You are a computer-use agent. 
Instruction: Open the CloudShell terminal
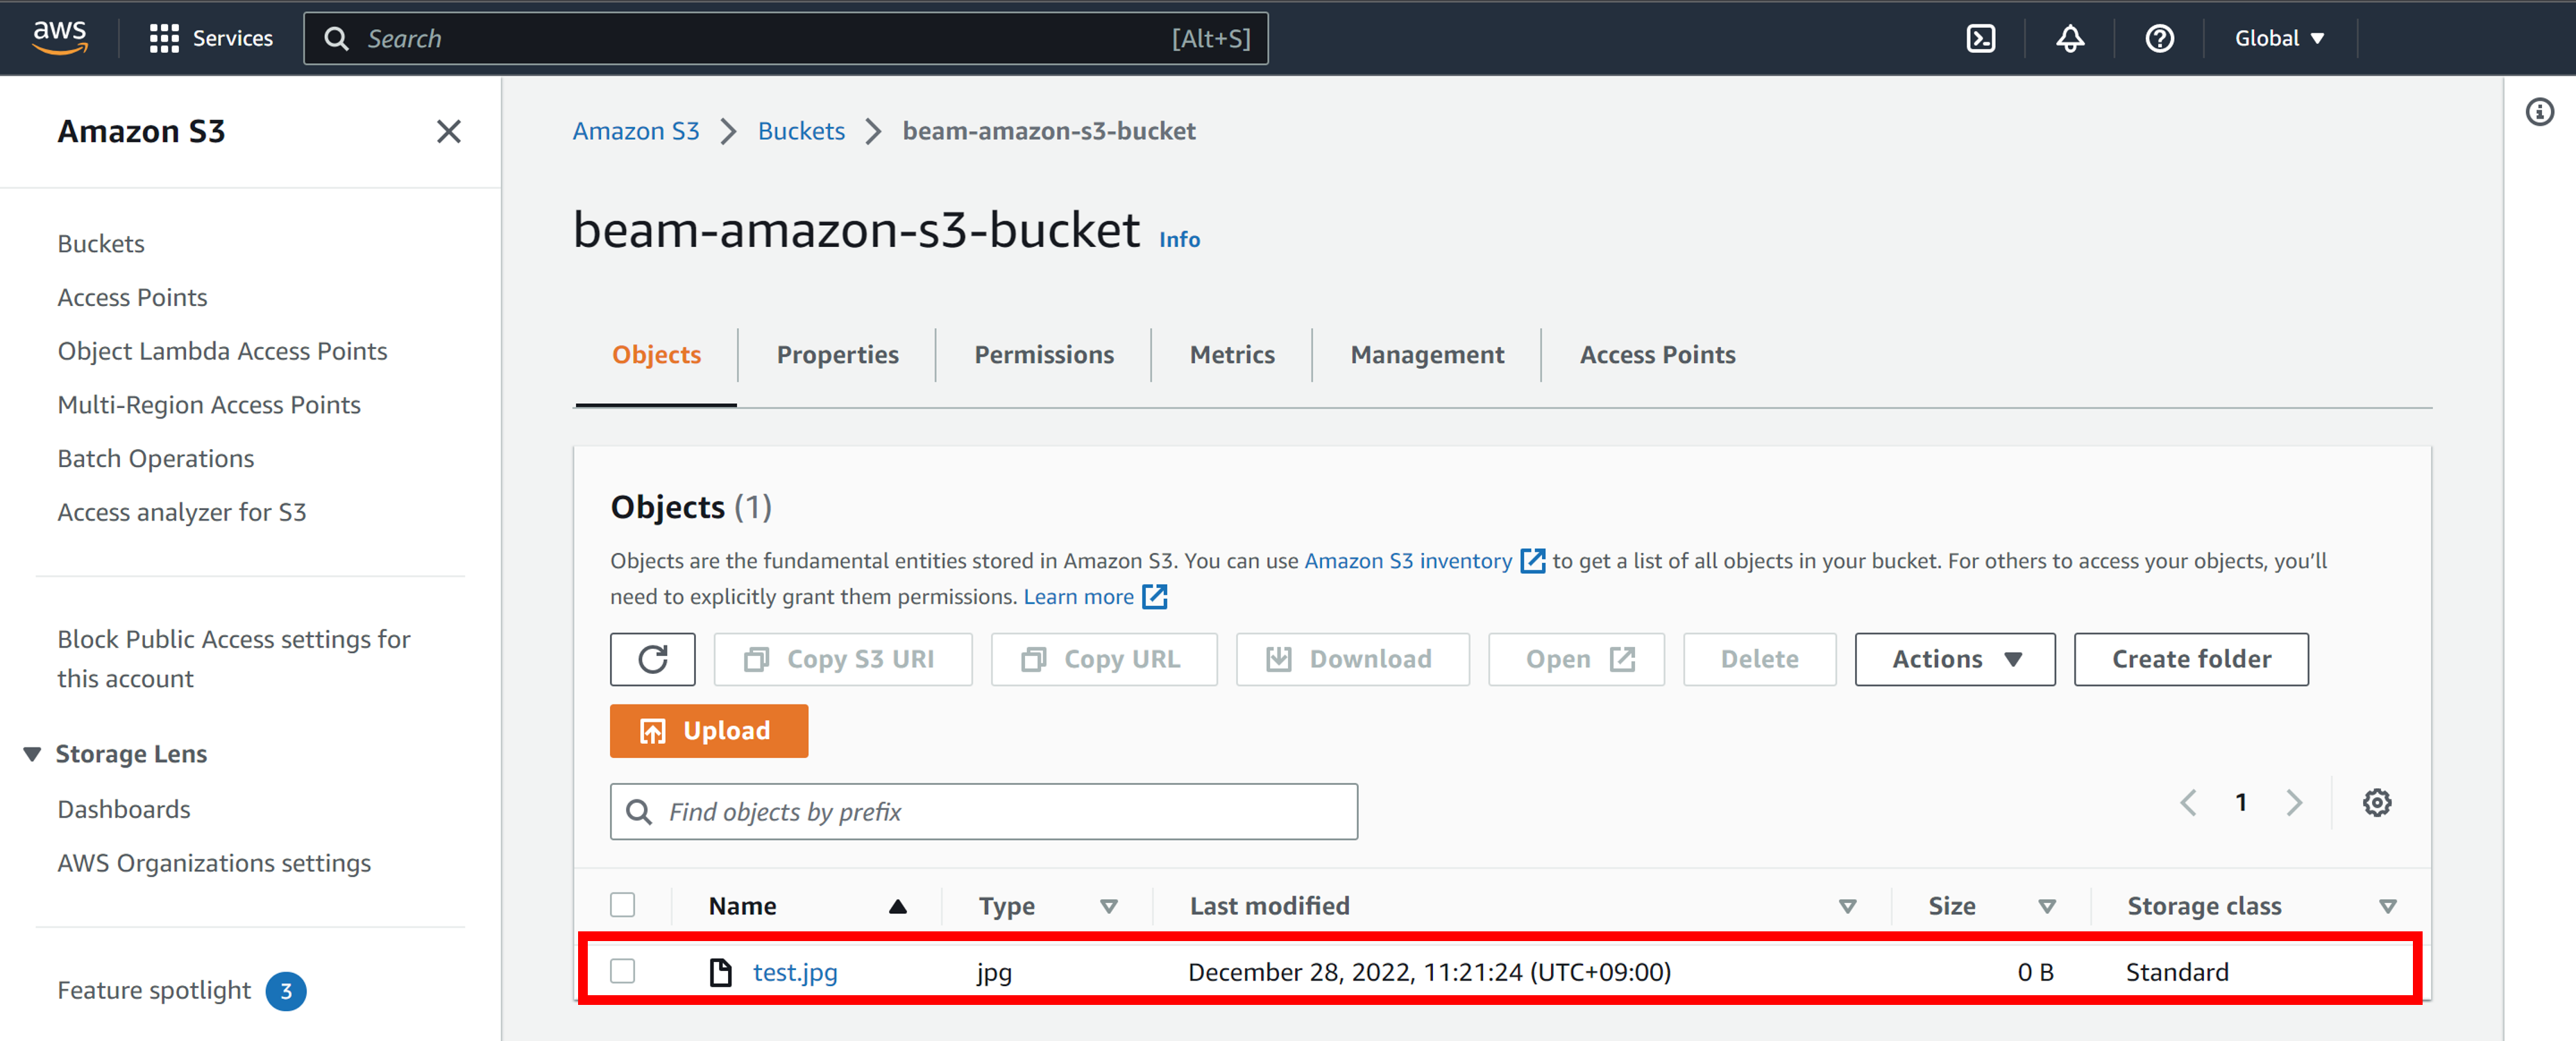(1981, 38)
